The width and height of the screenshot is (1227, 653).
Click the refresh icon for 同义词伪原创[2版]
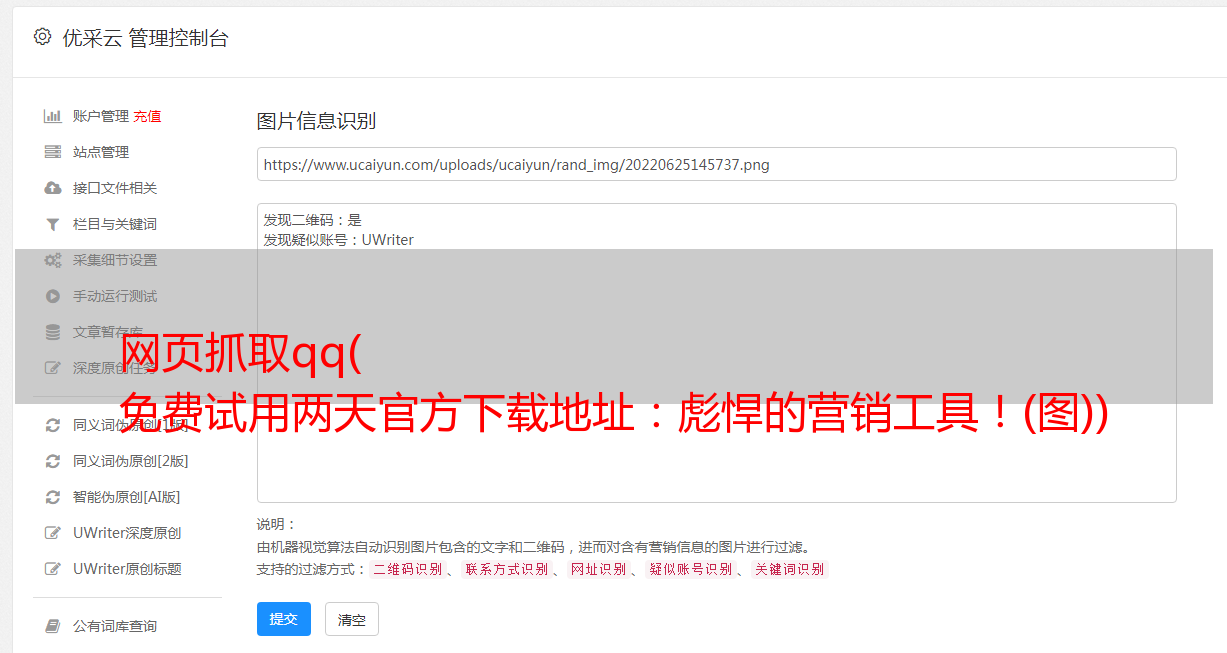pyautogui.click(x=53, y=461)
